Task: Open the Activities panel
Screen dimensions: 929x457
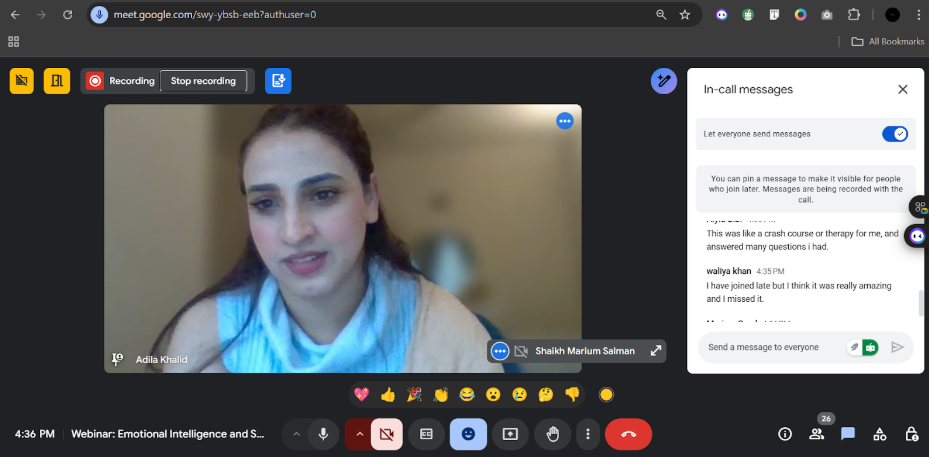Action: coord(880,434)
